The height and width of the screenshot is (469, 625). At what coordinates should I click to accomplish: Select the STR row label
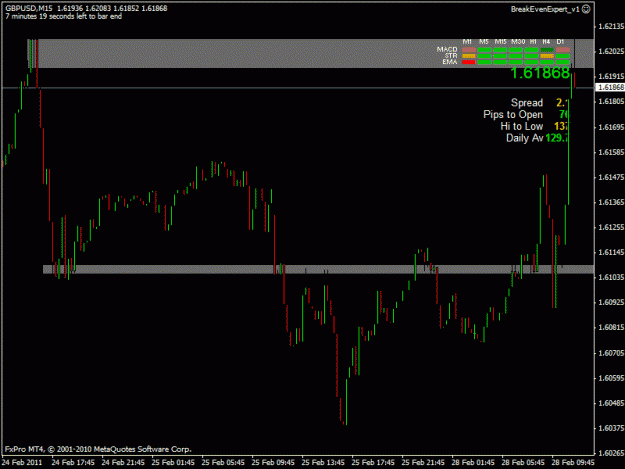[451, 56]
